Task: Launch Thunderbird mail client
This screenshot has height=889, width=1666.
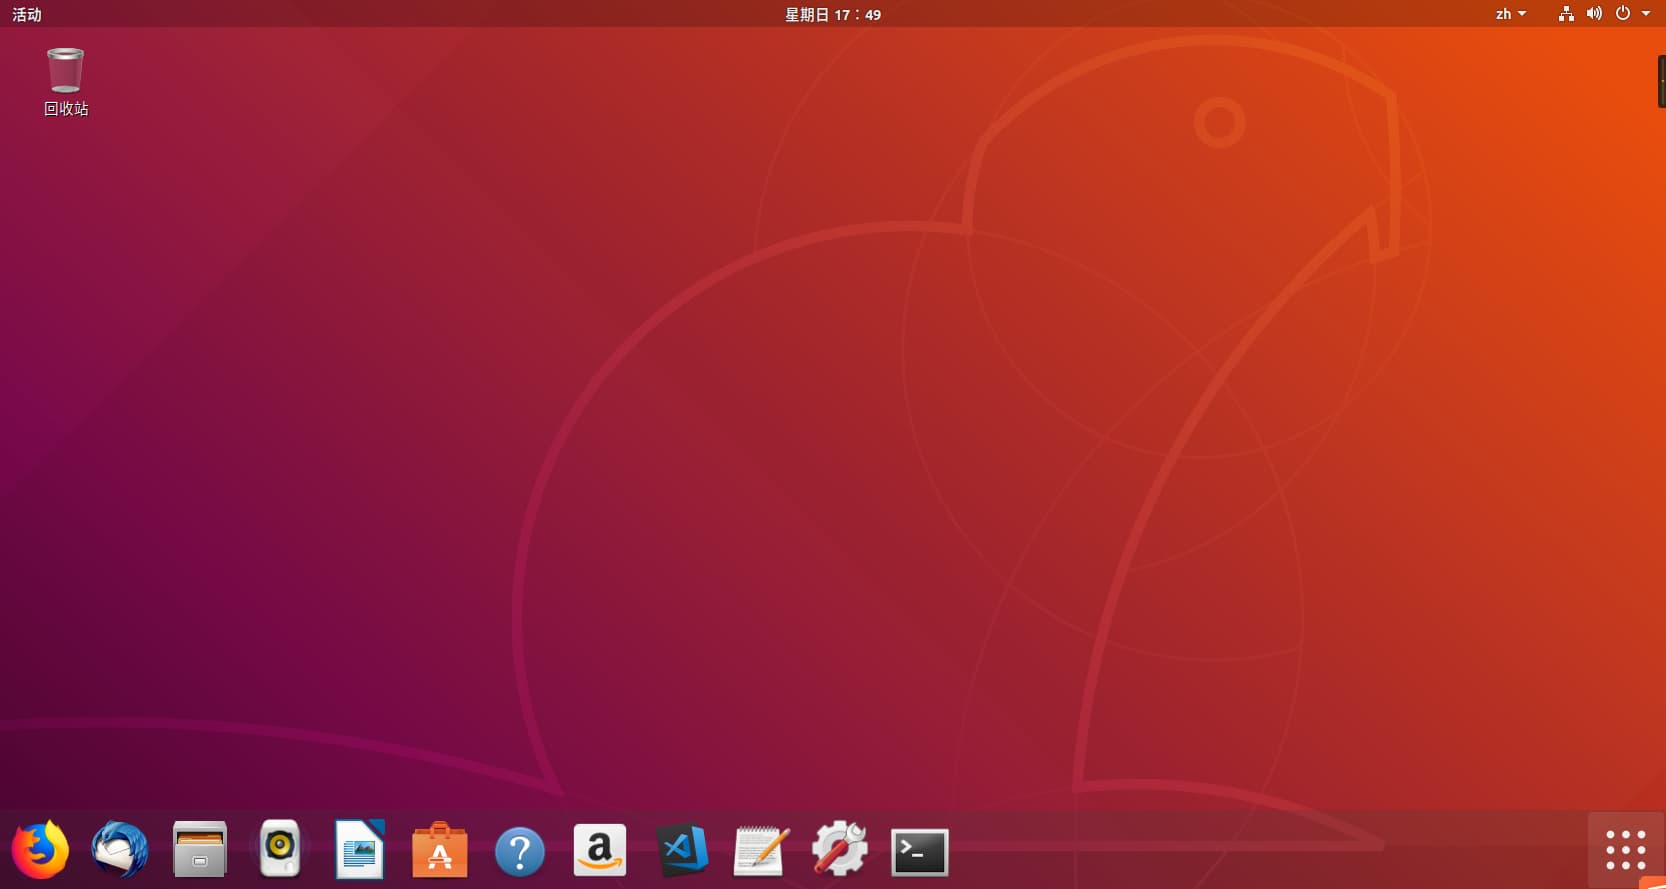Action: [x=120, y=850]
